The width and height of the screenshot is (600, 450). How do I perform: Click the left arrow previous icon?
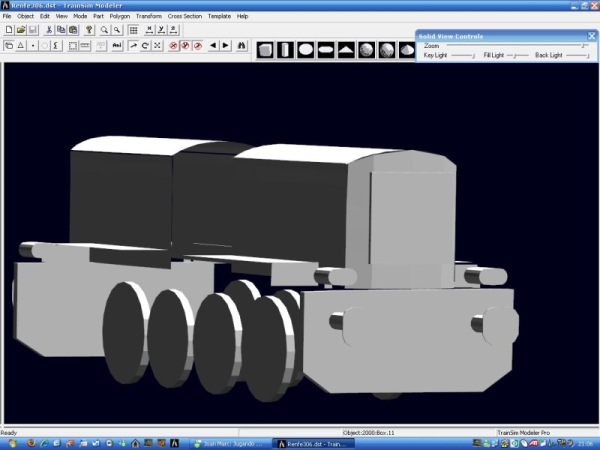click(x=212, y=46)
